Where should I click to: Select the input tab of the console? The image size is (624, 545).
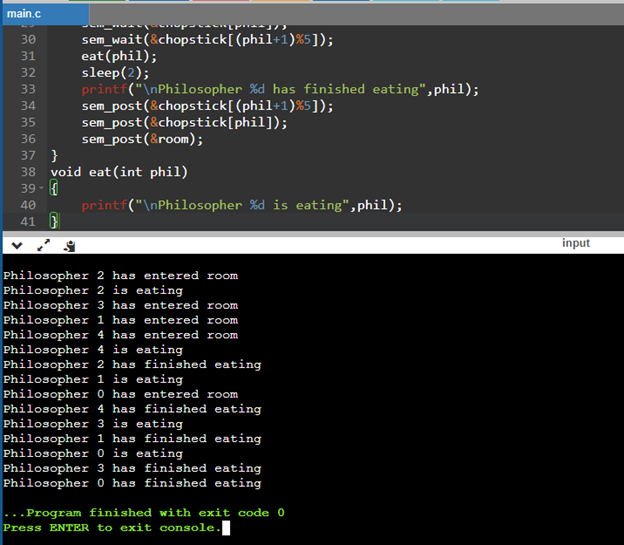pos(575,243)
